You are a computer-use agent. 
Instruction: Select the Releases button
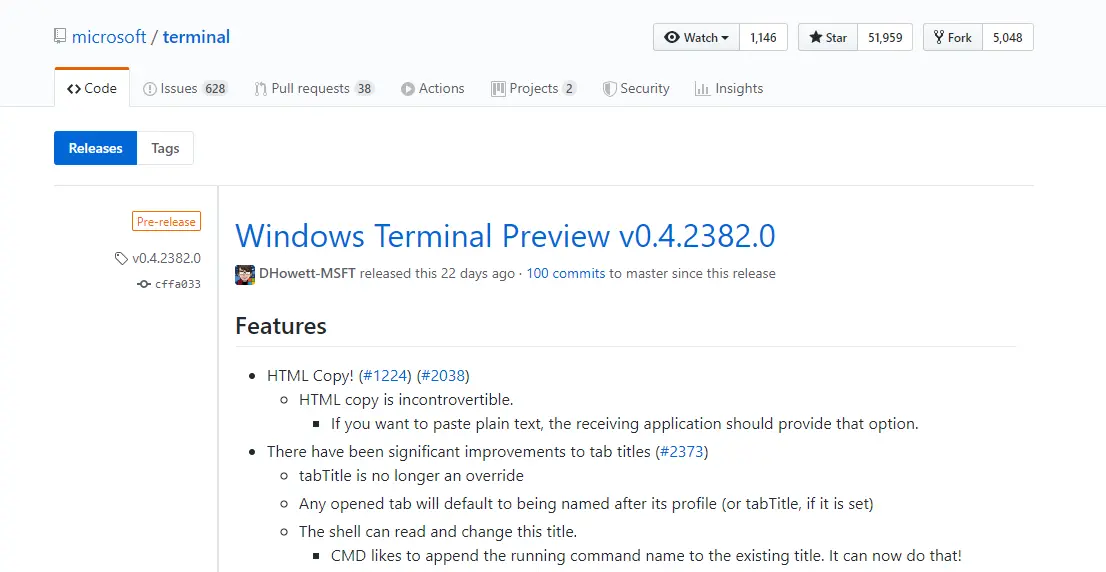click(x=95, y=148)
